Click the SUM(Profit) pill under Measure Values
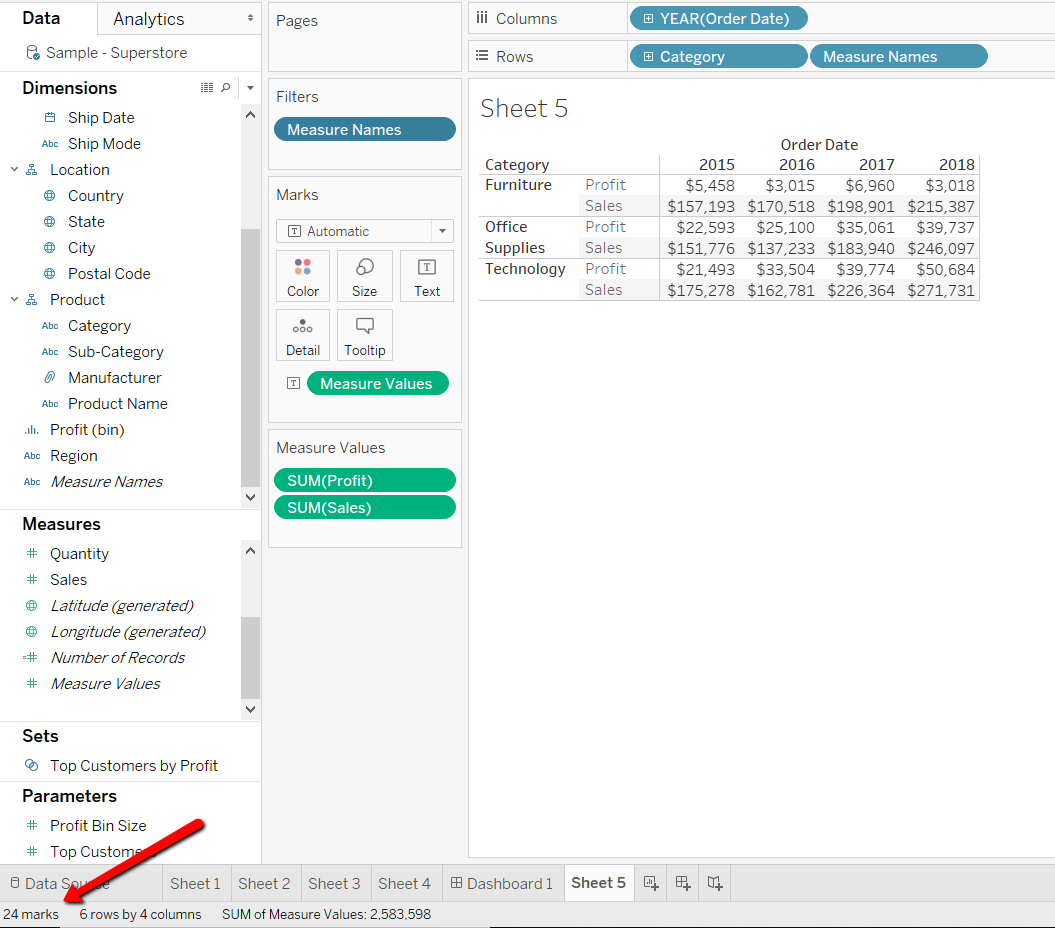This screenshot has height=928, width=1055. click(x=364, y=480)
